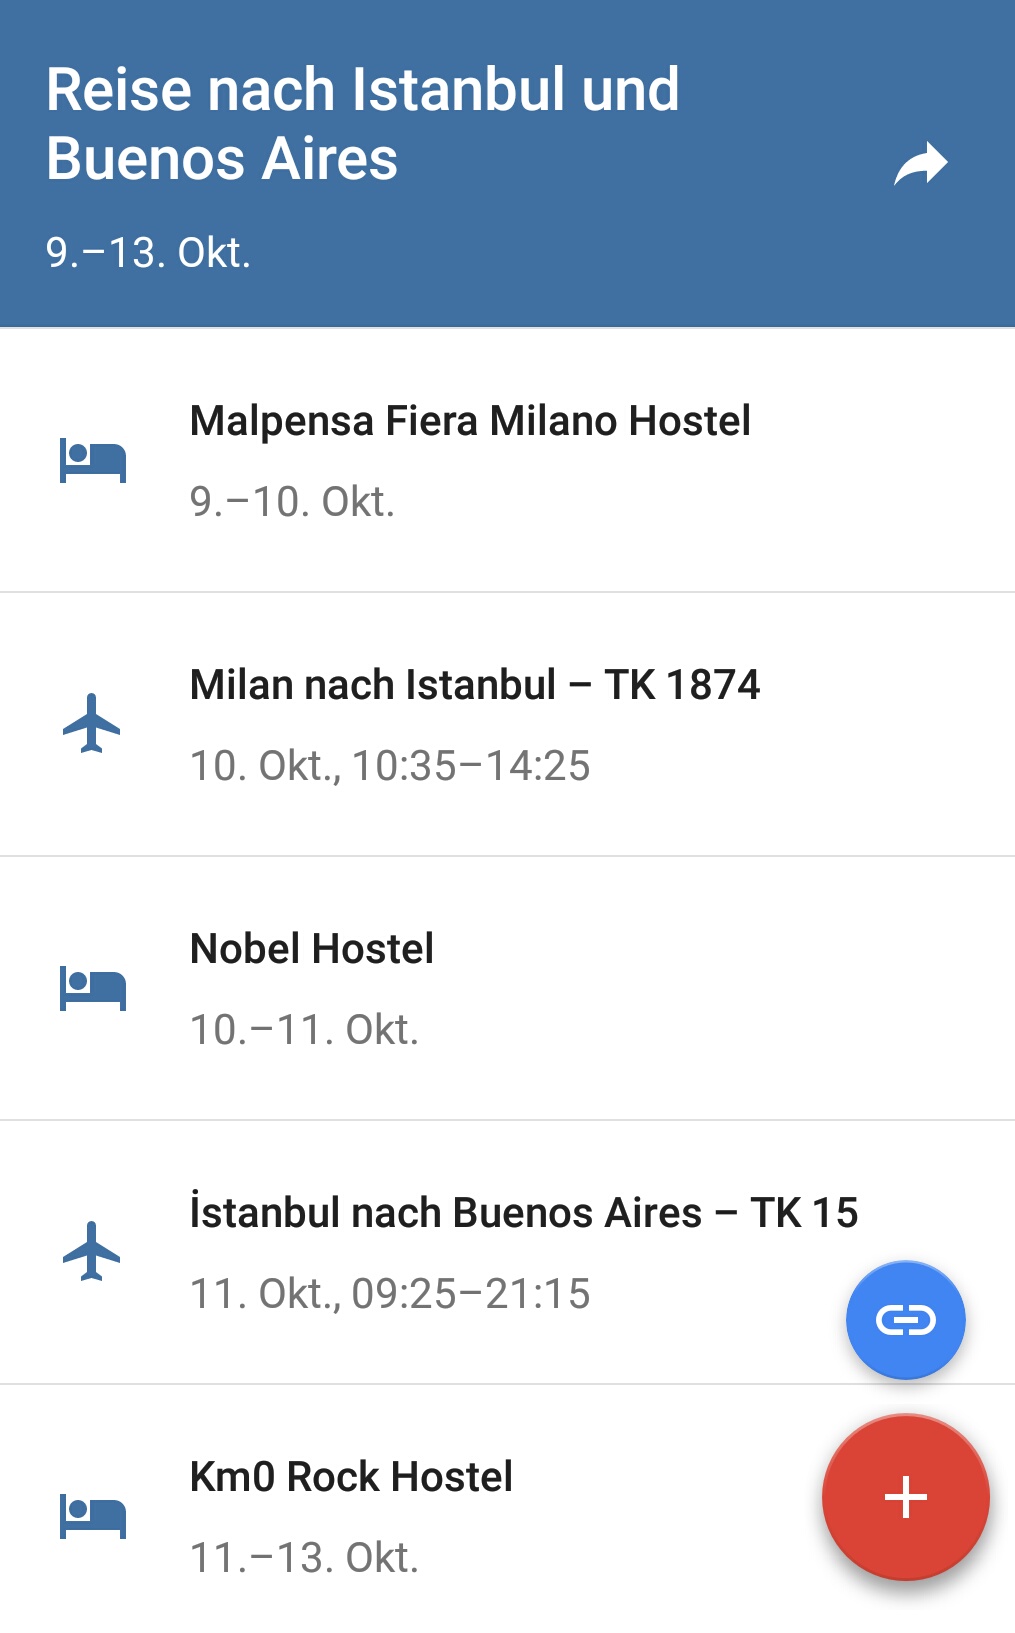Tap the 9.–10. Okt. hostel dates
This screenshot has height=1633, width=1015.
coord(292,502)
